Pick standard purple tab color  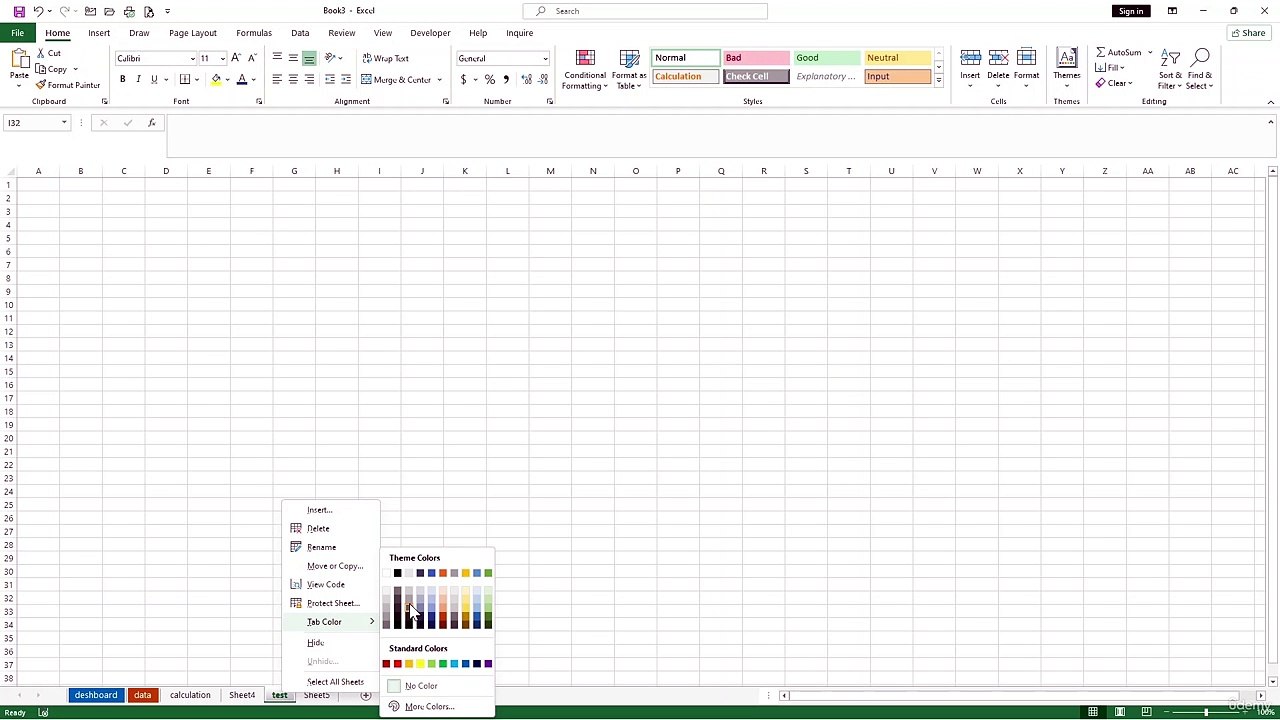(x=488, y=664)
